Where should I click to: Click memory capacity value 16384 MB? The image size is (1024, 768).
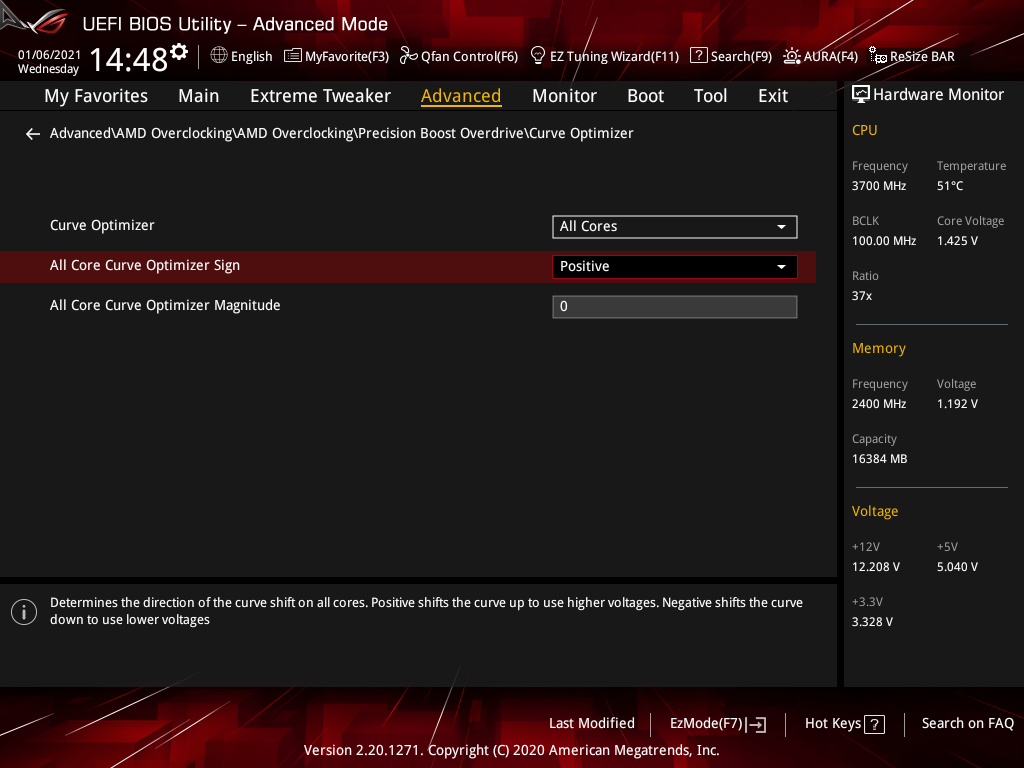tap(879, 459)
